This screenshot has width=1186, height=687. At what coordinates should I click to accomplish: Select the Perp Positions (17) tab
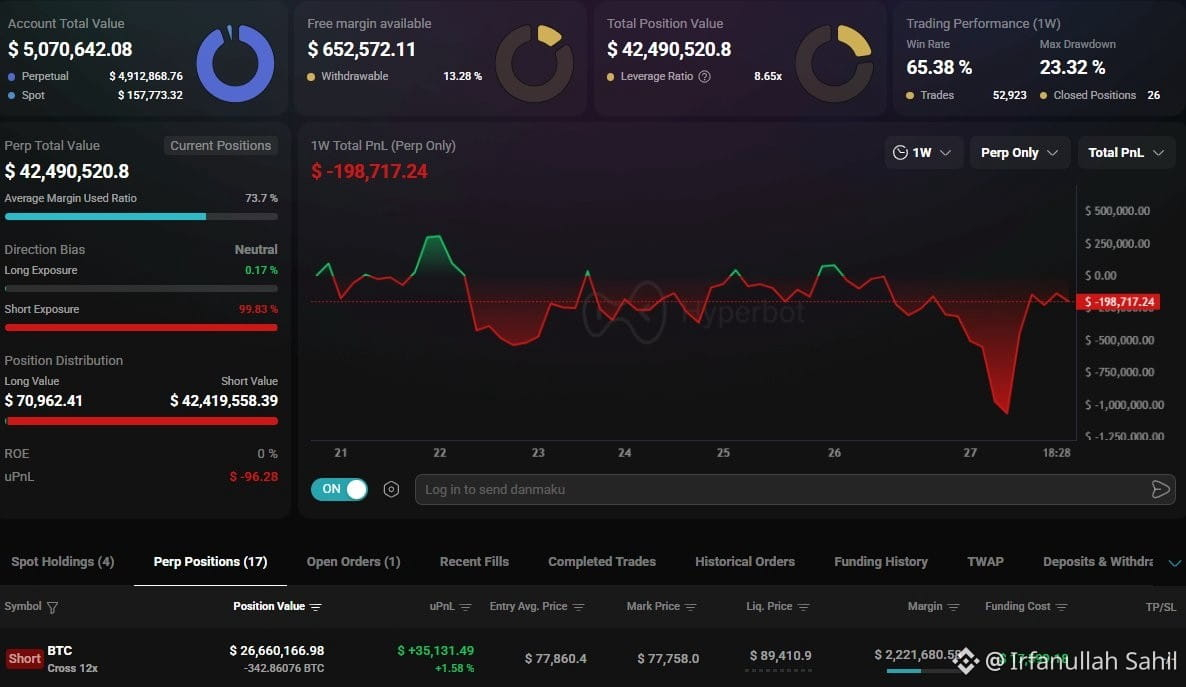210,561
